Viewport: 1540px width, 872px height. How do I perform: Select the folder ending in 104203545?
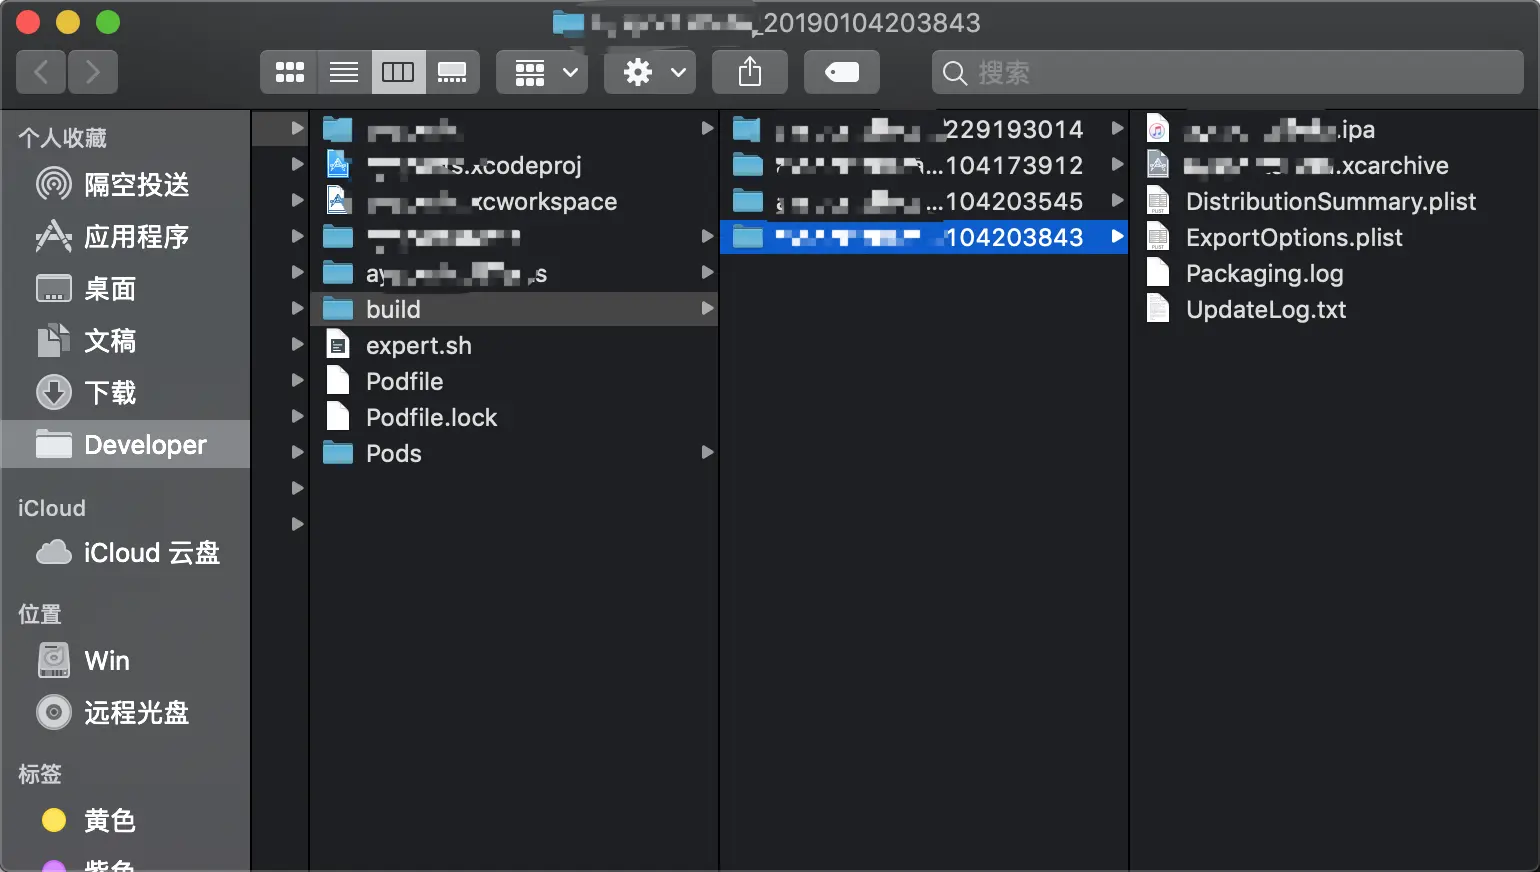coord(924,201)
